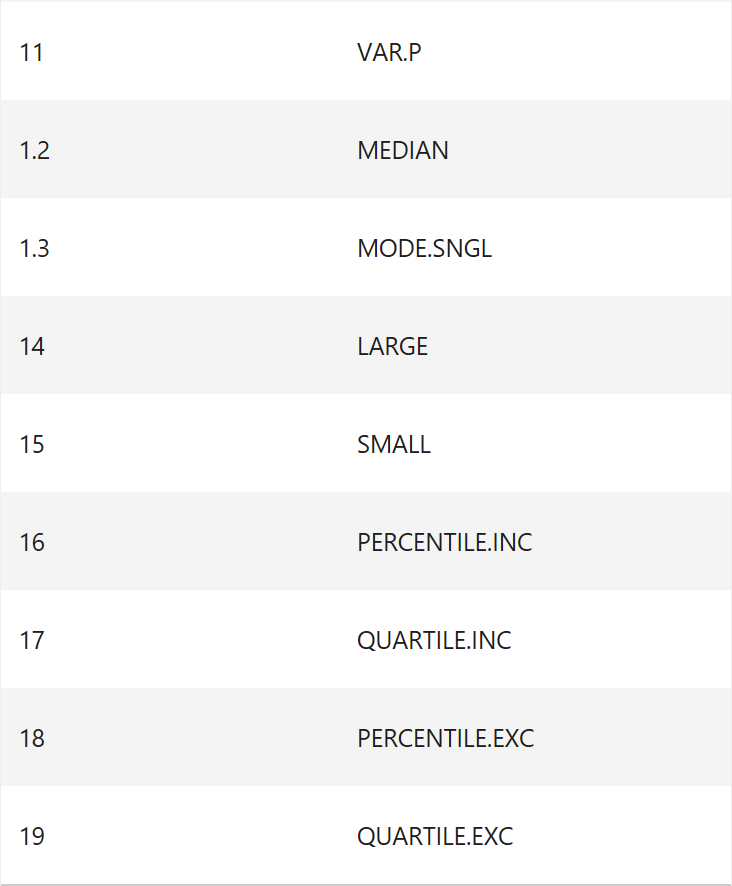Select number 18 in the table
732x886 pixels.
pos(32,738)
